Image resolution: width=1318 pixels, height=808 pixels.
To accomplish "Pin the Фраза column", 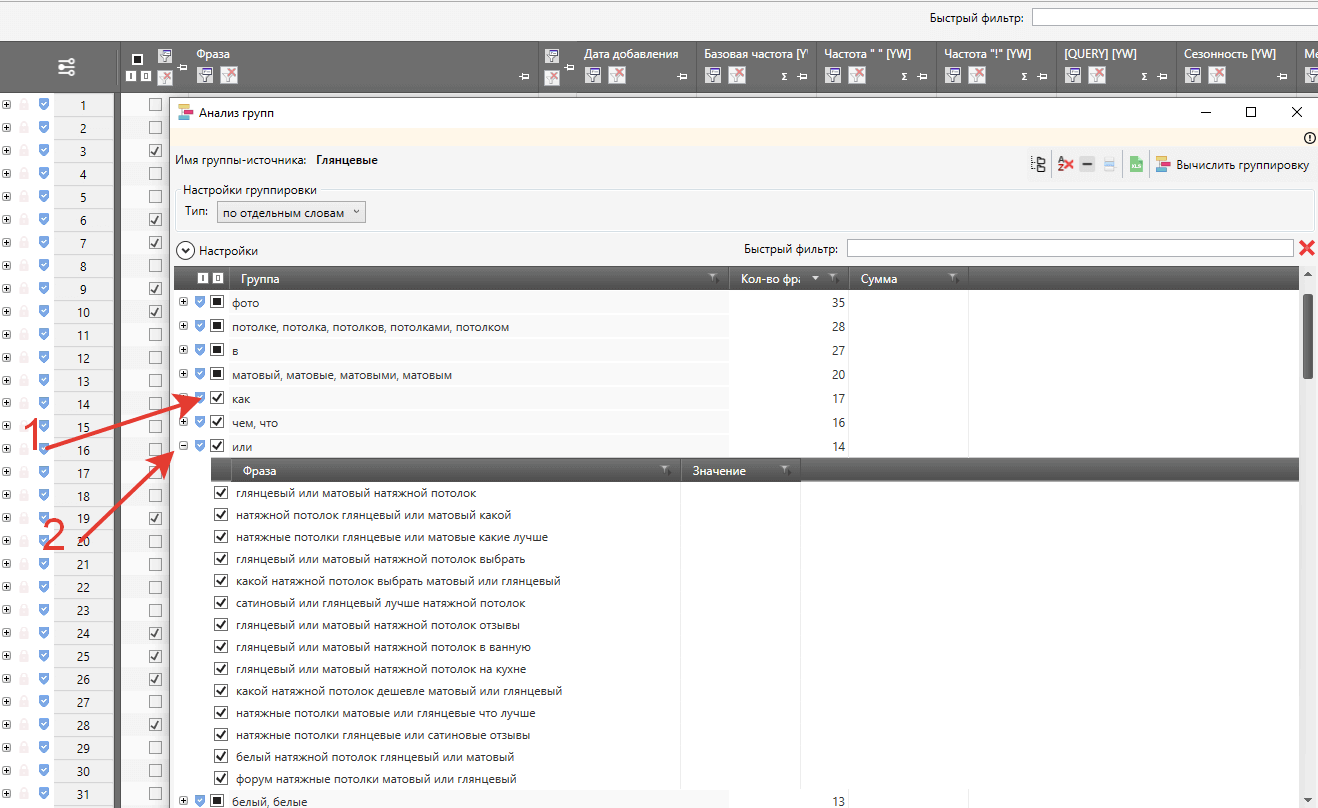I will tap(524, 77).
